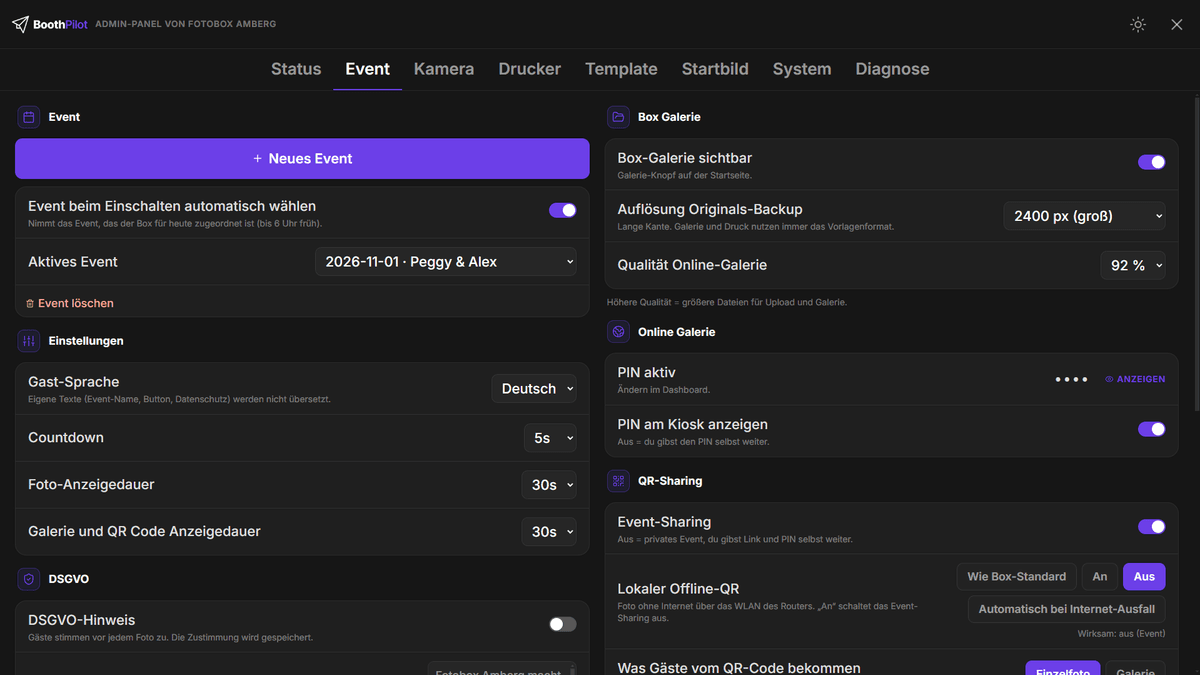The image size is (1200, 675).
Task: Click the 'Was Gäste vom QR-Code bekommen' label
Action: (x=739, y=668)
